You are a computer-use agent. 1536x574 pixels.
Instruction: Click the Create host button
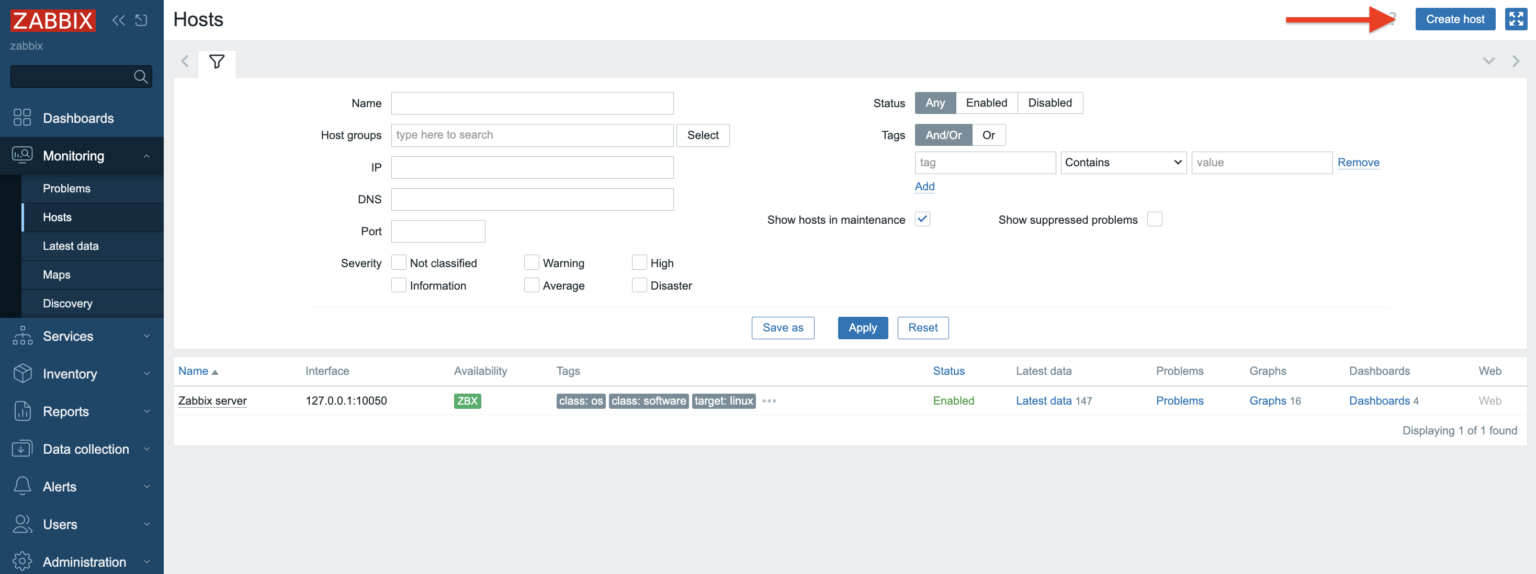(1454, 19)
